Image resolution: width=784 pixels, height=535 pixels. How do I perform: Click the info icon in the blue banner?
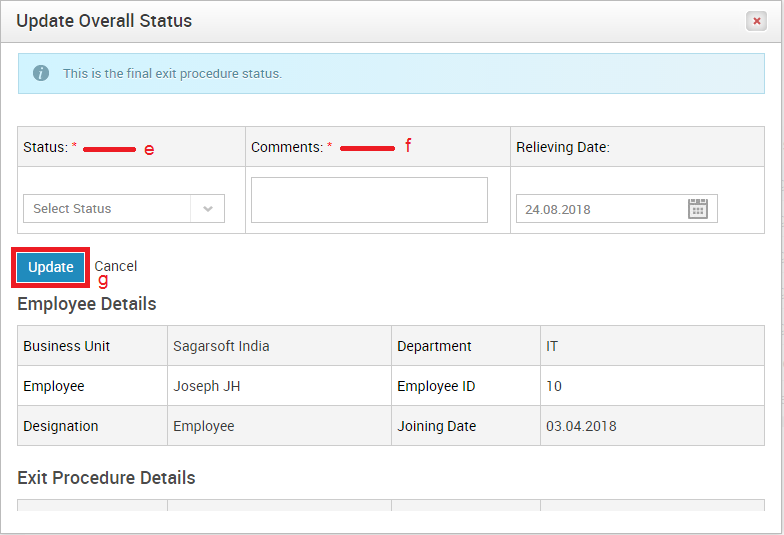[x=41, y=73]
